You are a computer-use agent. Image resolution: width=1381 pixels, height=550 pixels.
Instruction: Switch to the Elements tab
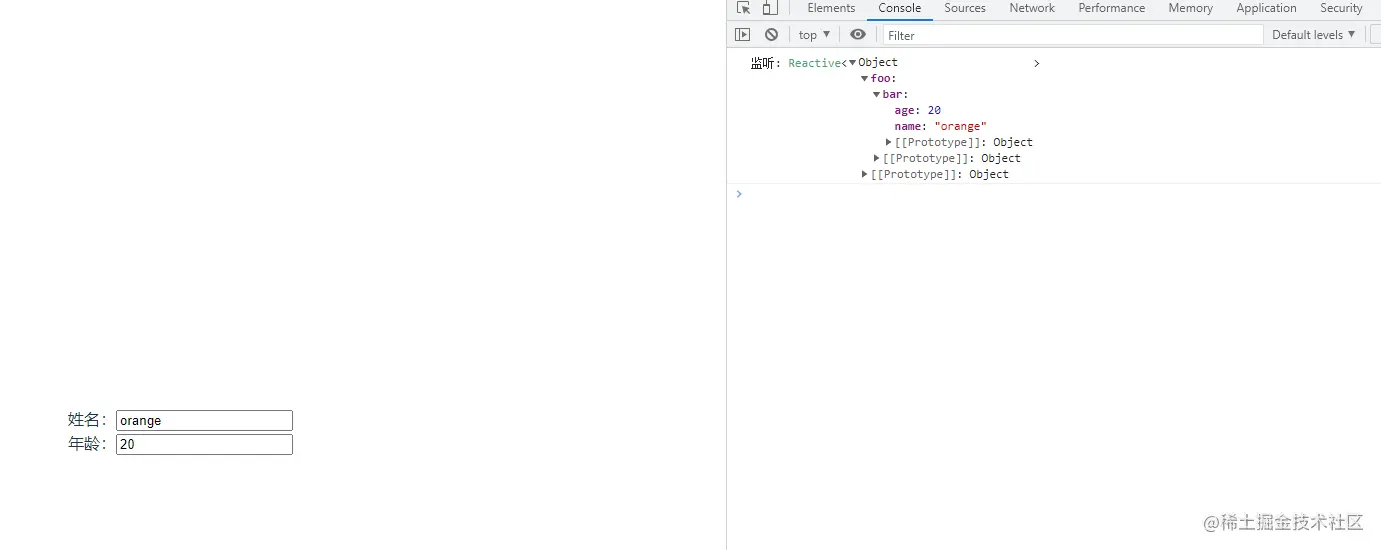coord(831,8)
